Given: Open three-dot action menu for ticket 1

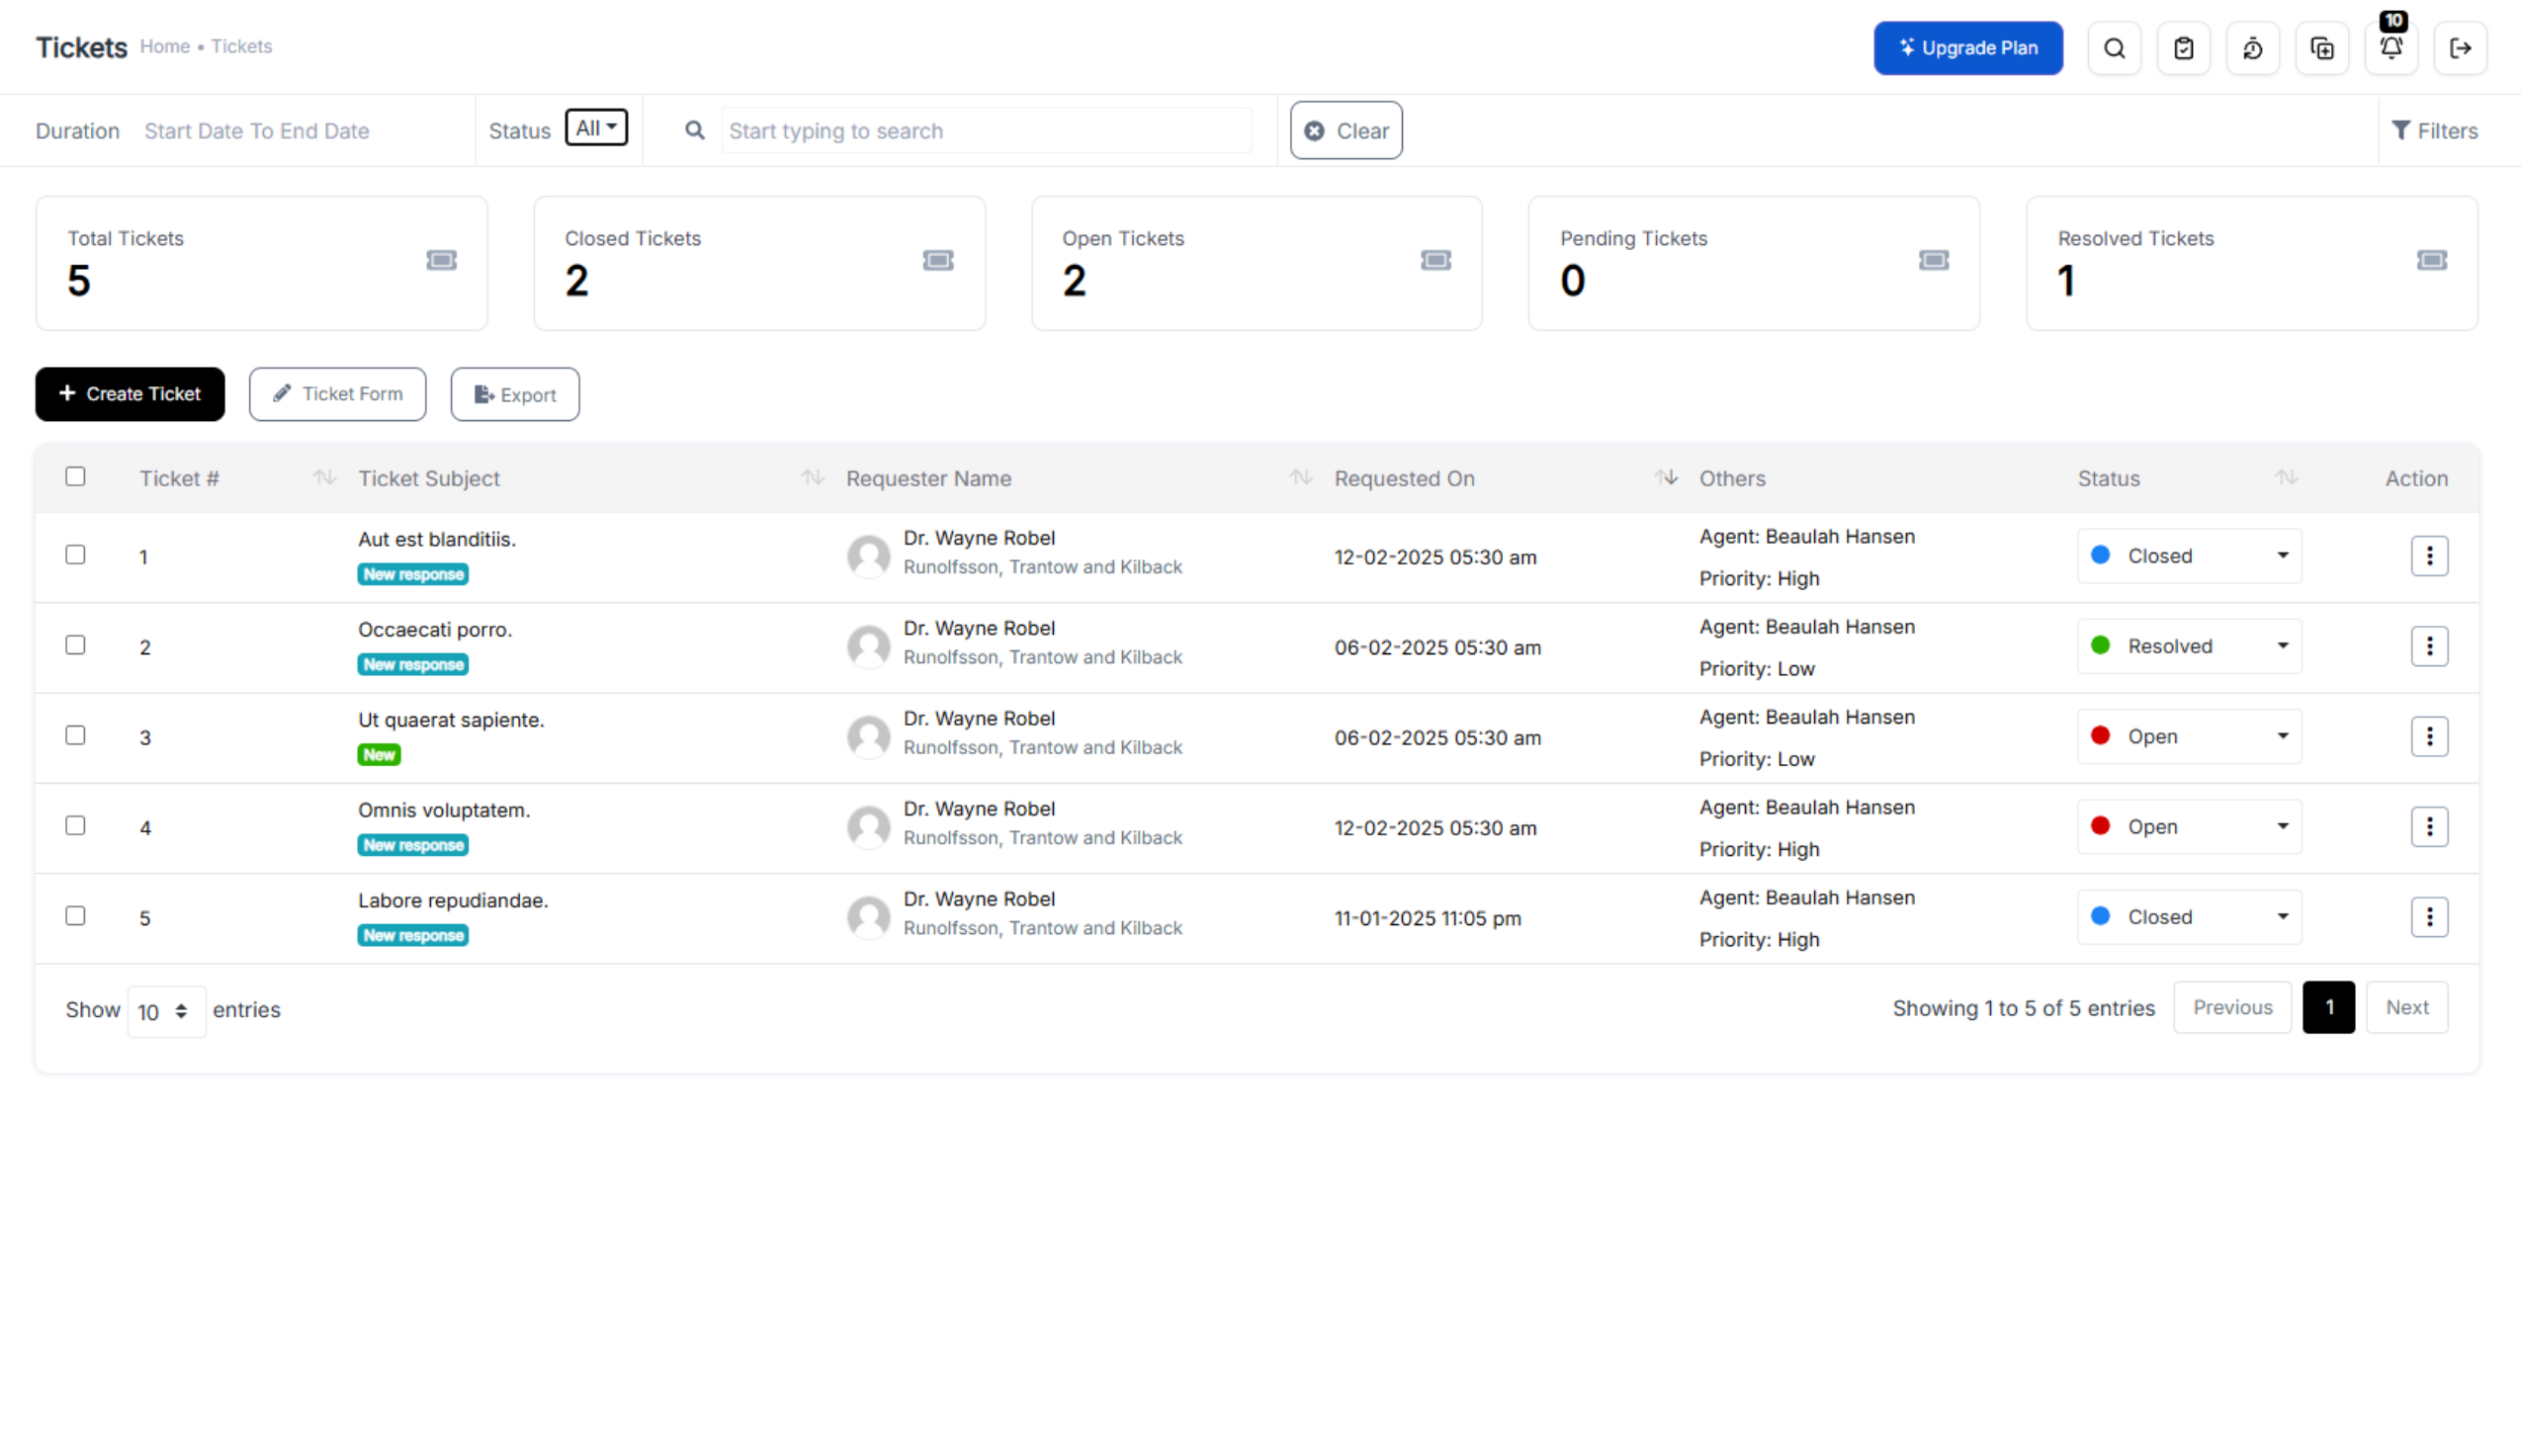Looking at the screenshot, I should [x=2429, y=556].
